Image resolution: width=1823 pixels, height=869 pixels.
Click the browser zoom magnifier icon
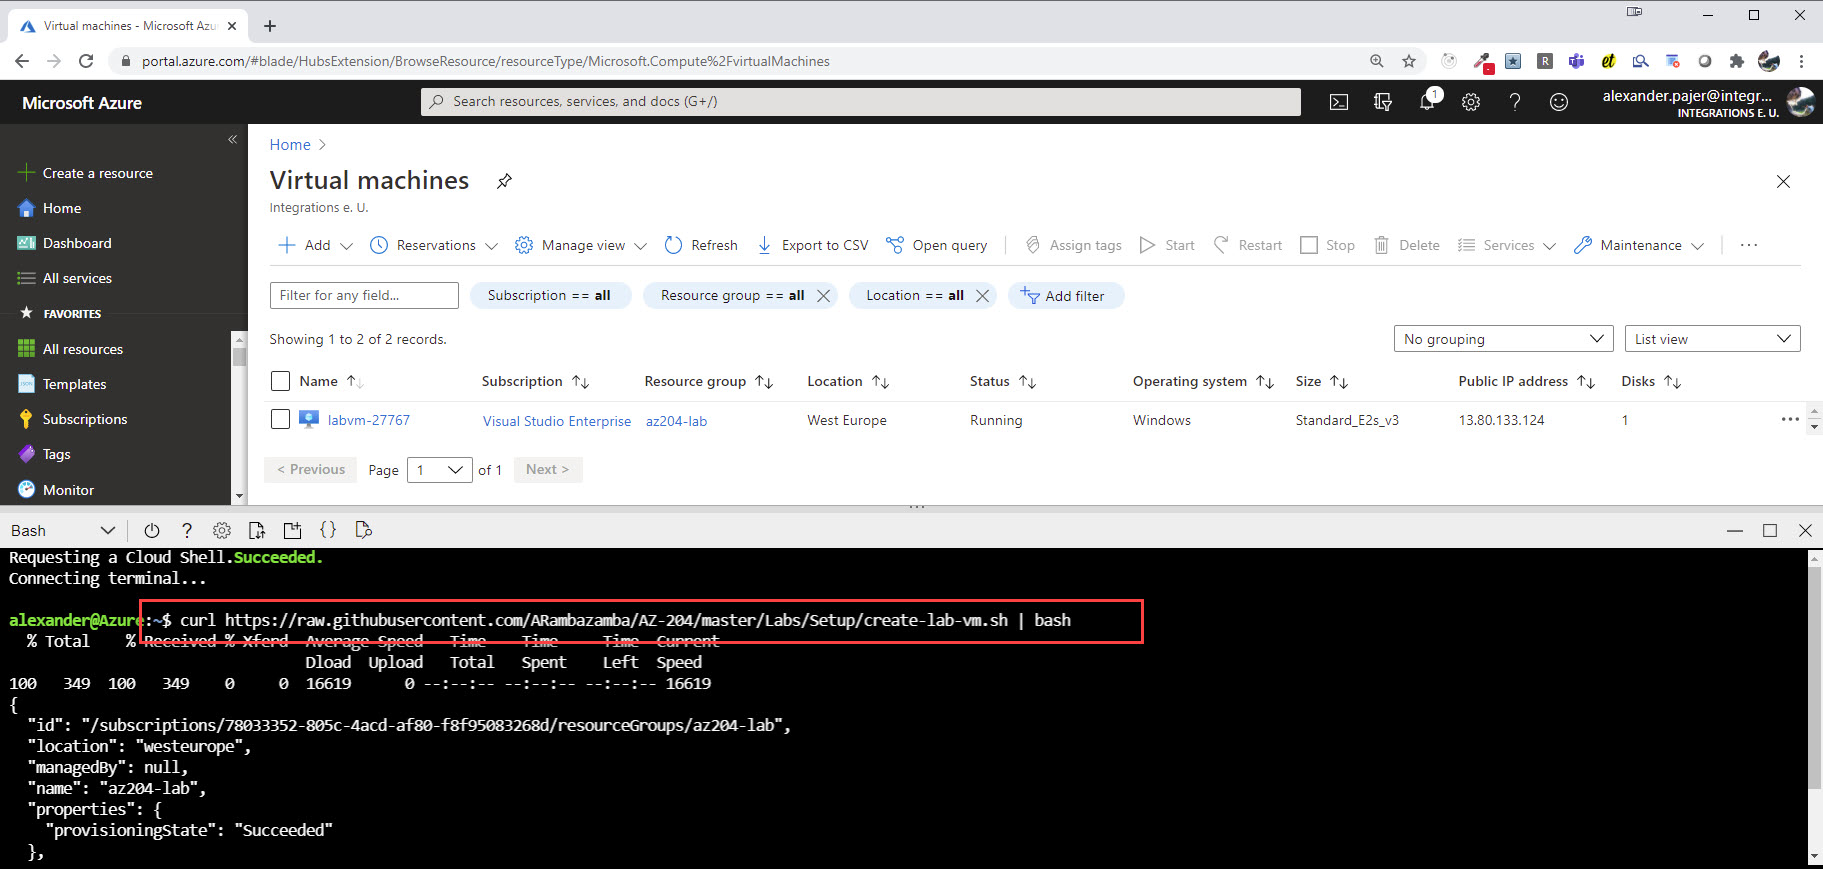pos(1377,61)
